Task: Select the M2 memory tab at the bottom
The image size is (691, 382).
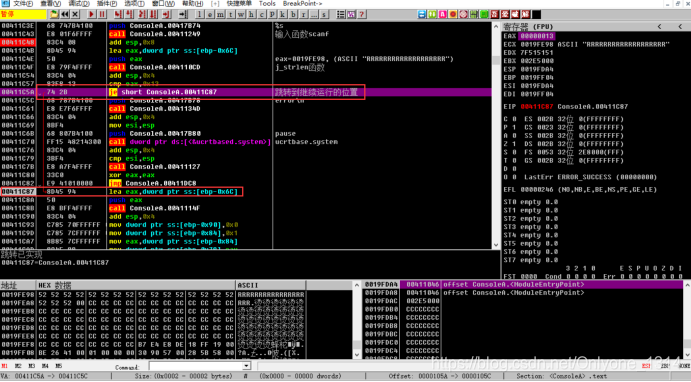Action: (18, 366)
